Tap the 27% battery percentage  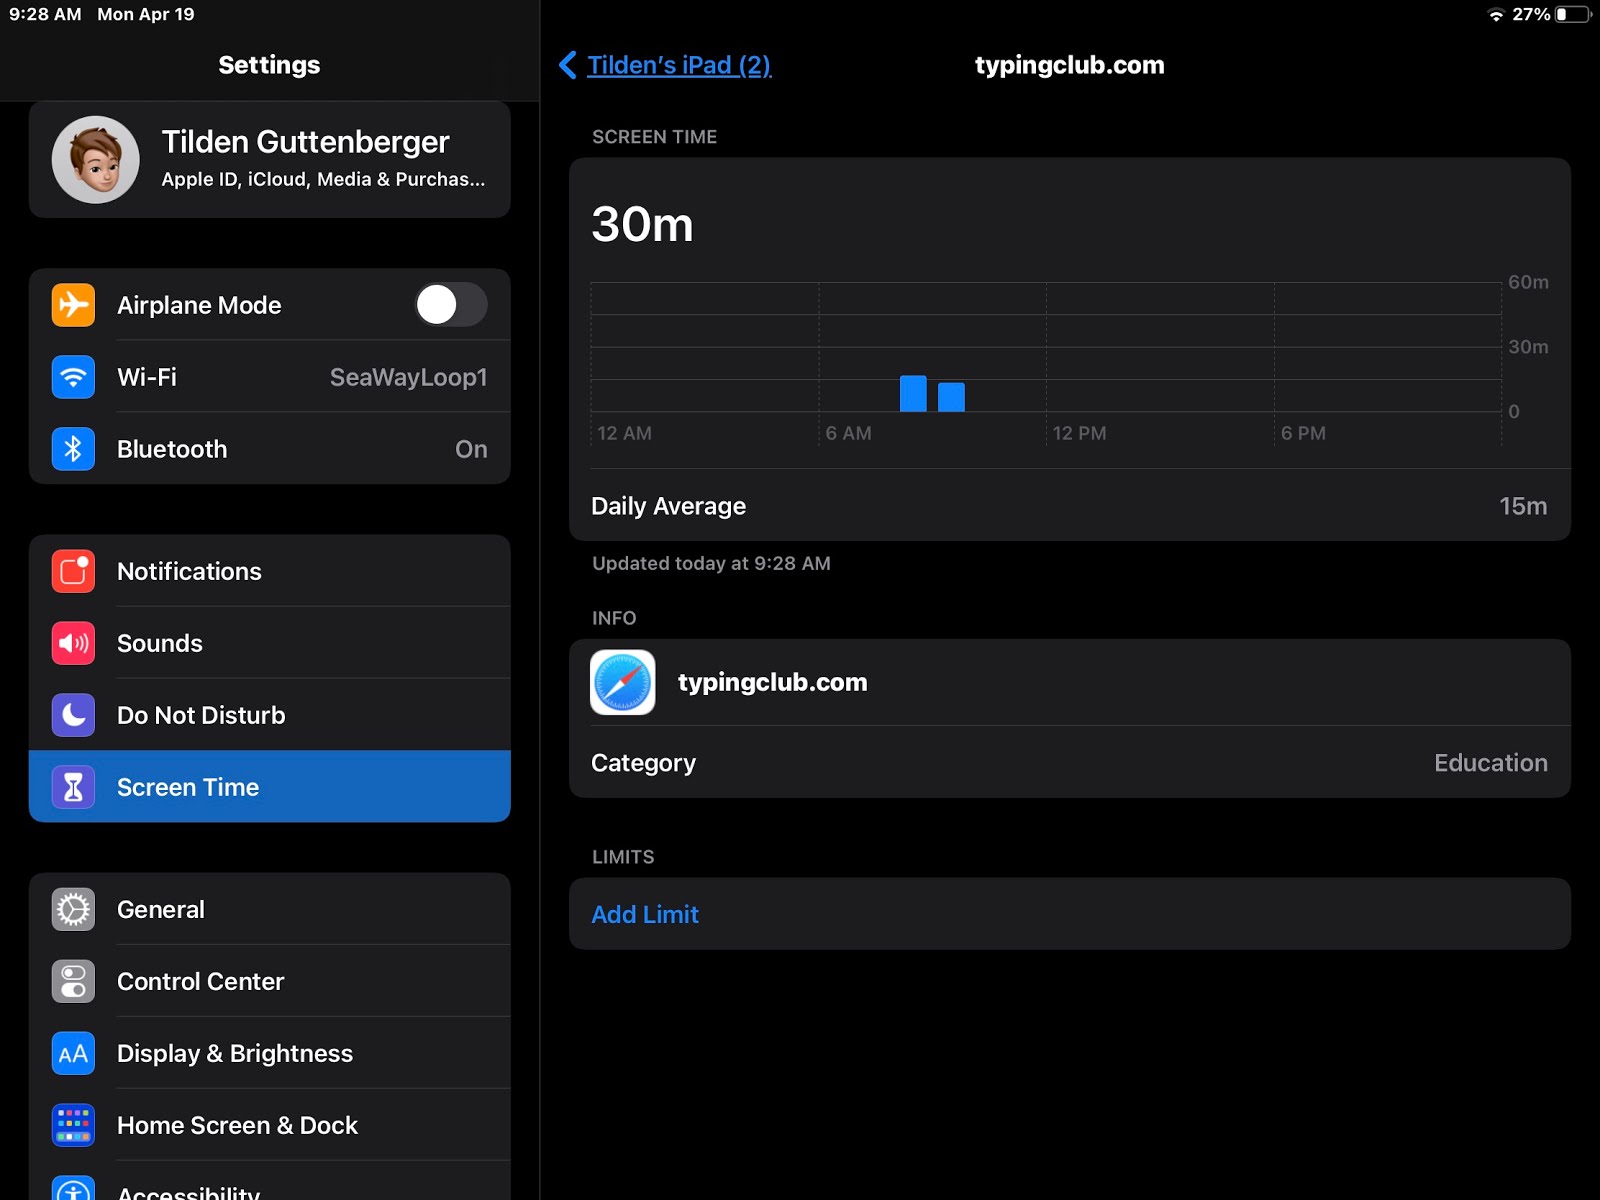1531,14
